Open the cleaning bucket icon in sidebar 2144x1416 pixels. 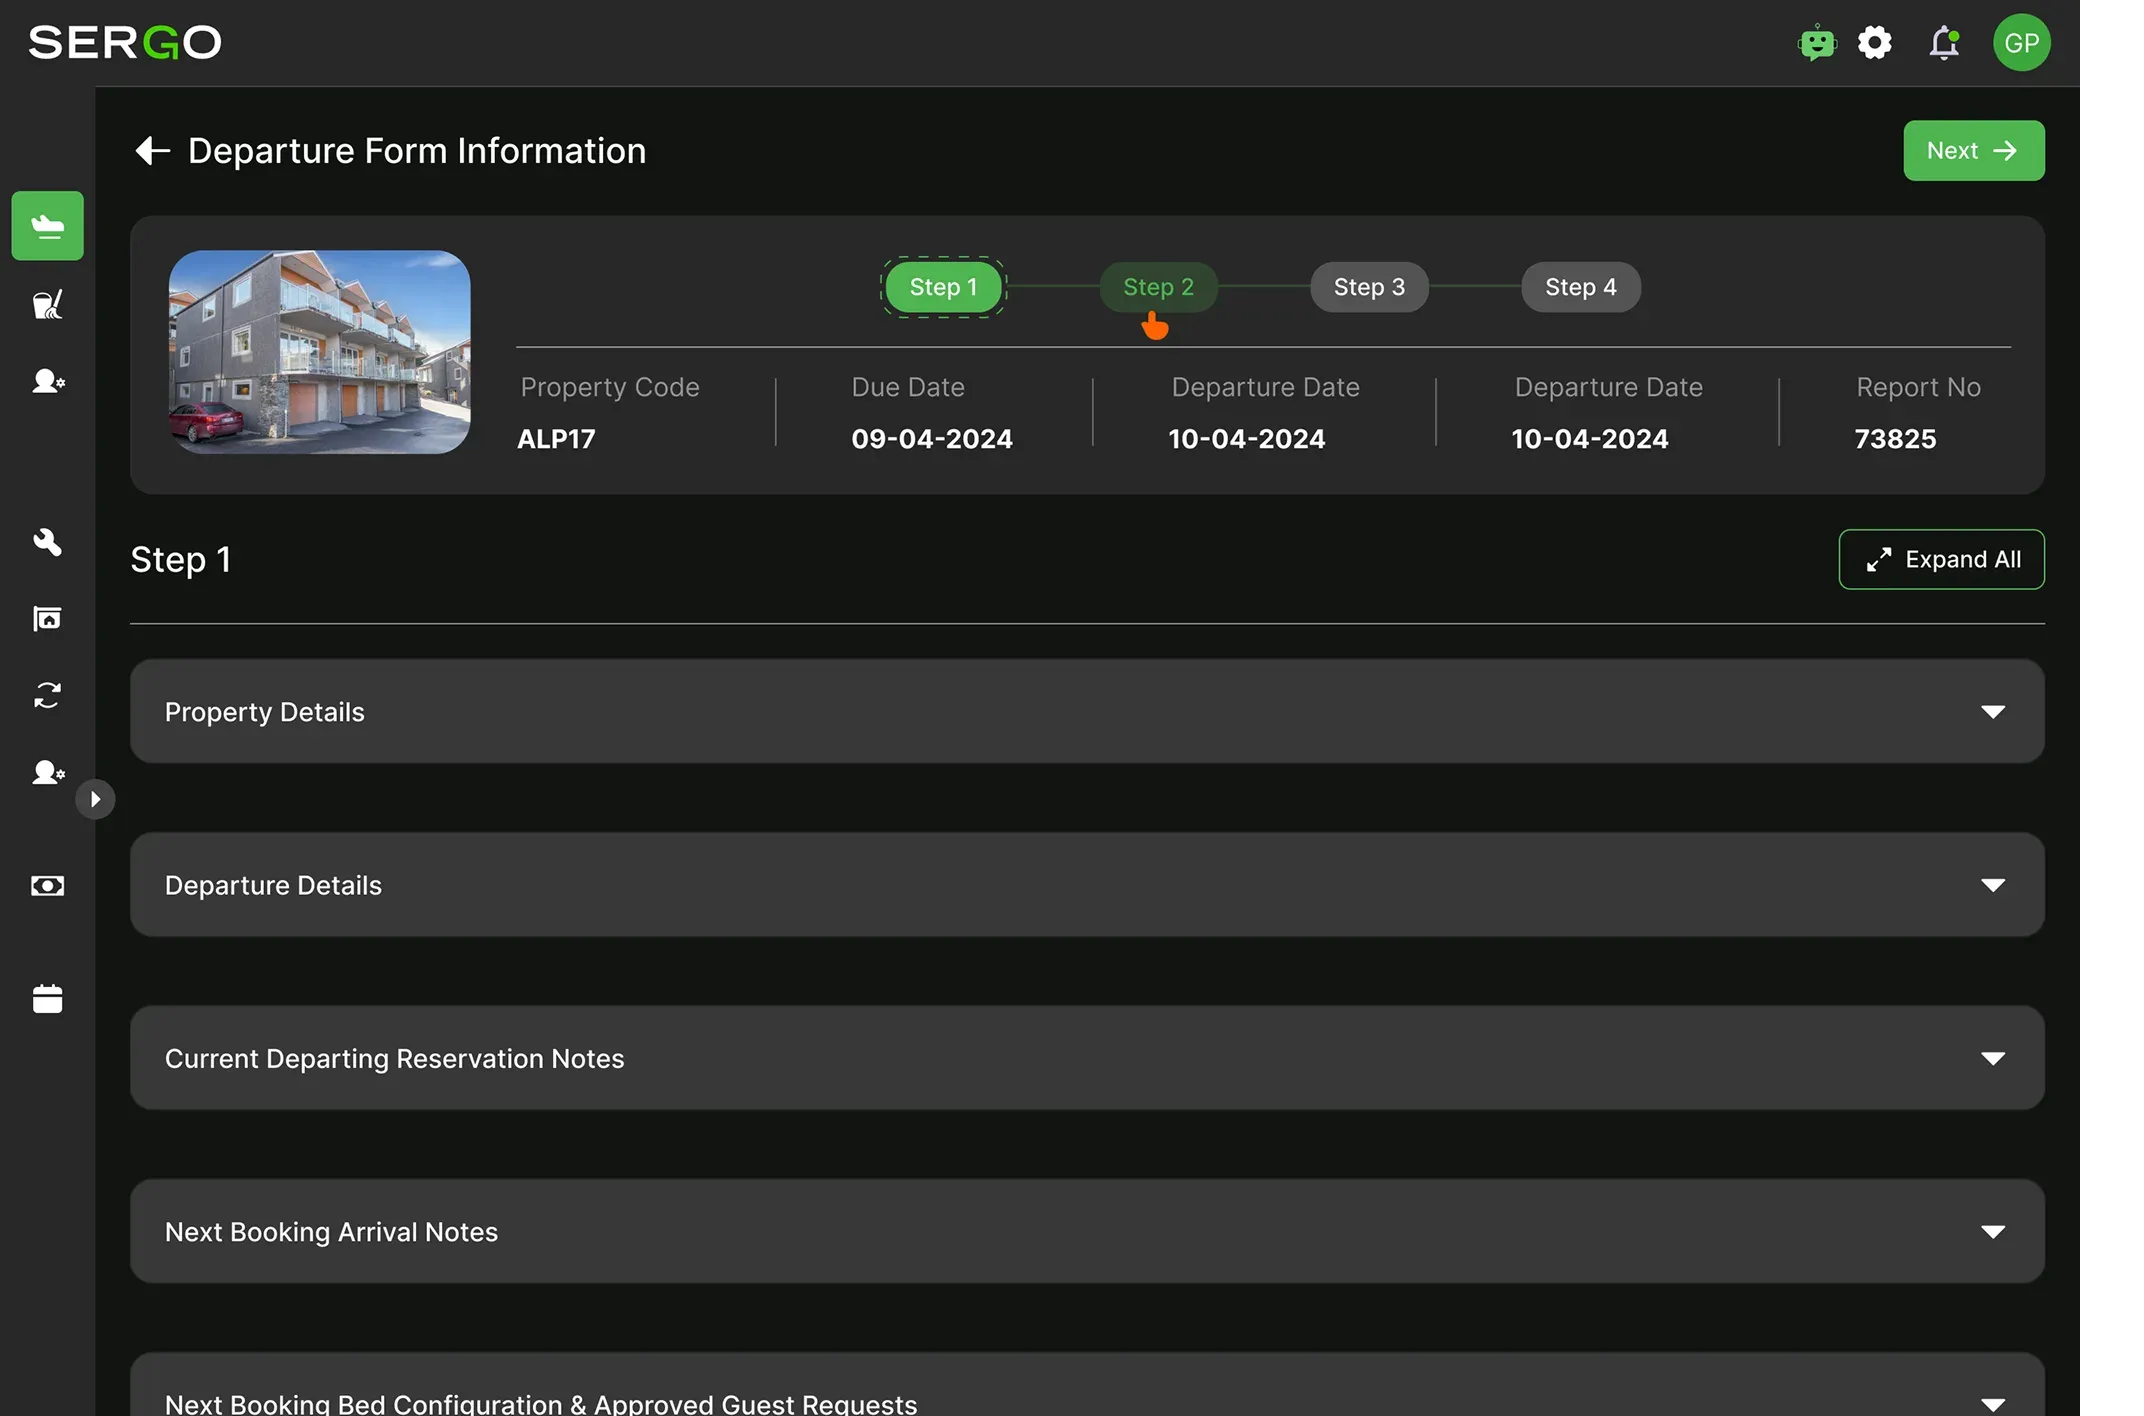(x=48, y=304)
